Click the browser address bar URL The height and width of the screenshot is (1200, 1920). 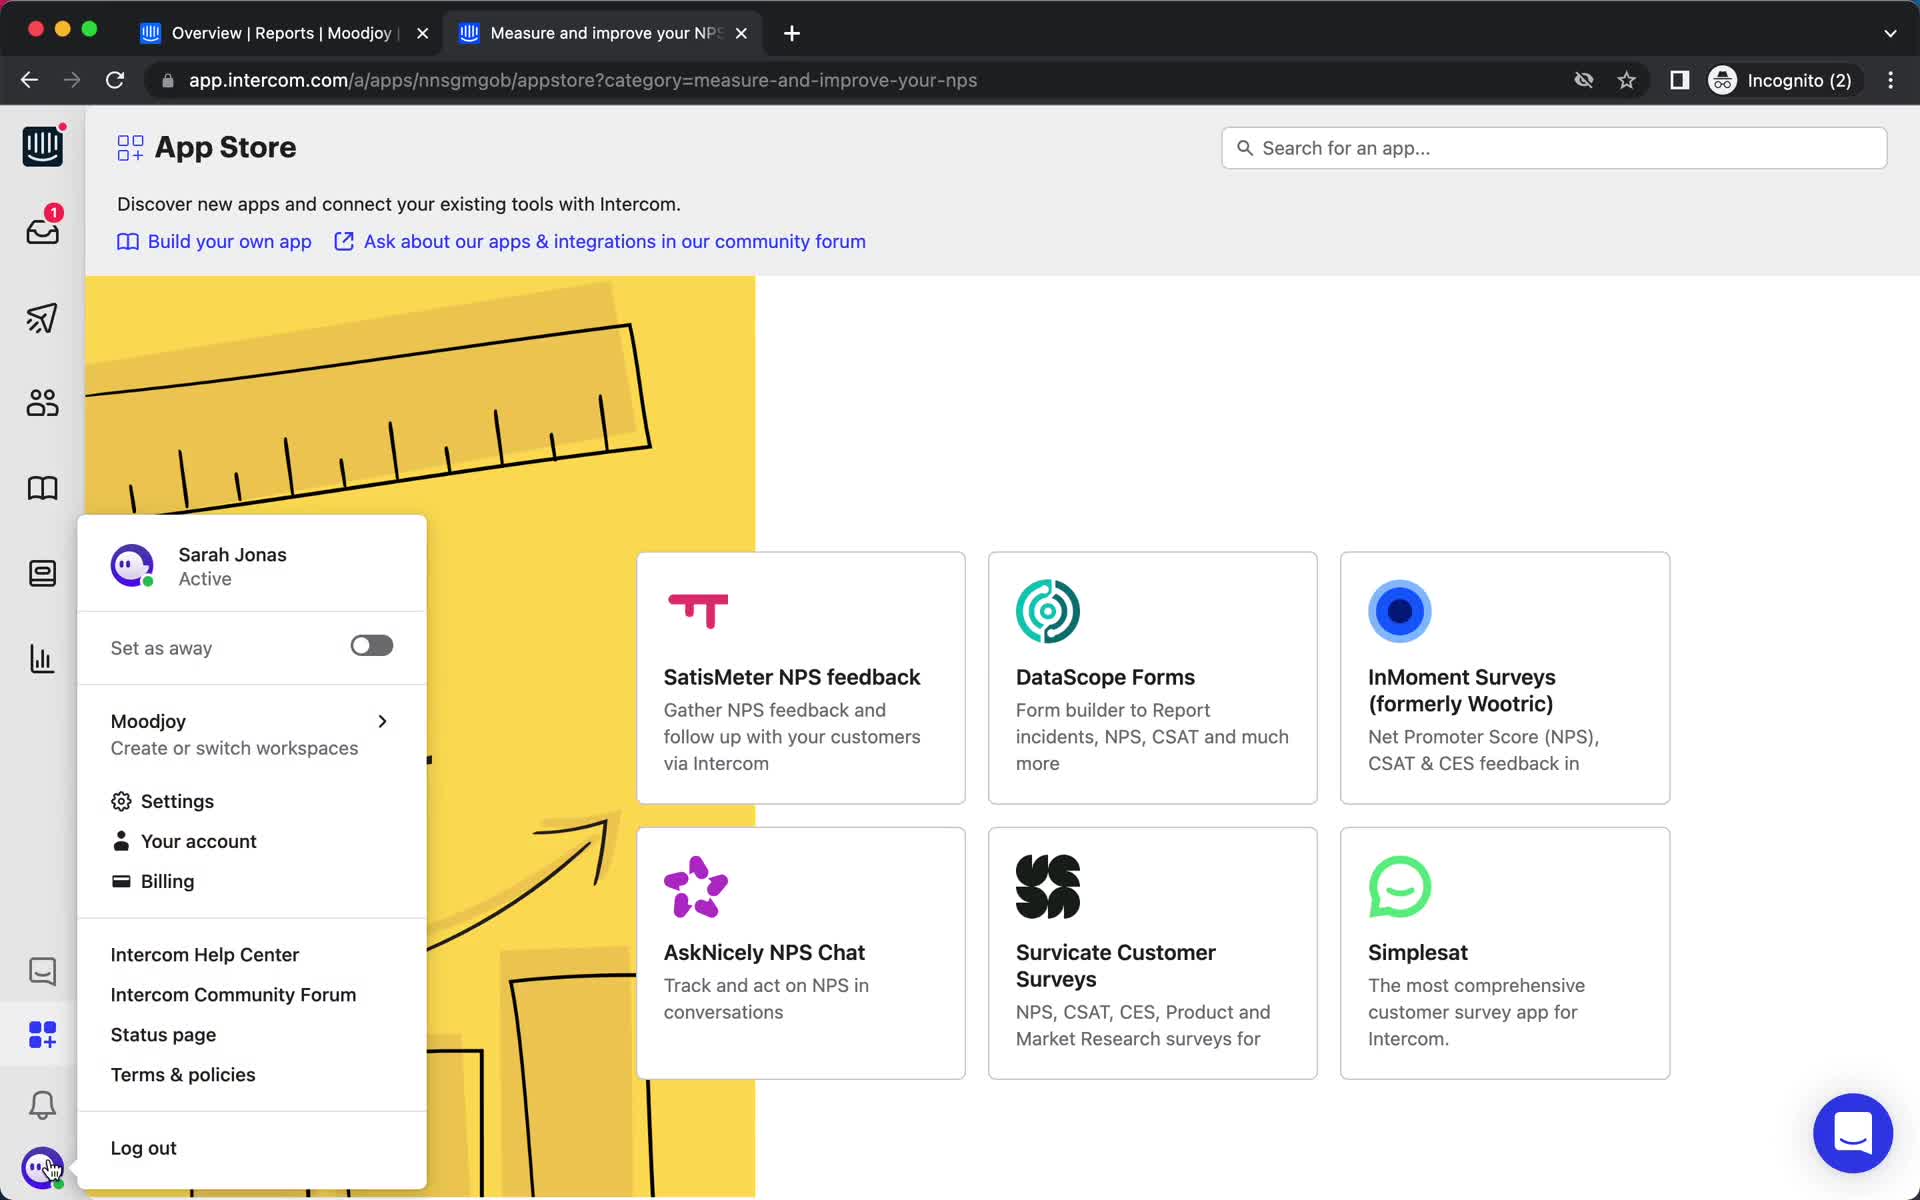tap(583, 80)
